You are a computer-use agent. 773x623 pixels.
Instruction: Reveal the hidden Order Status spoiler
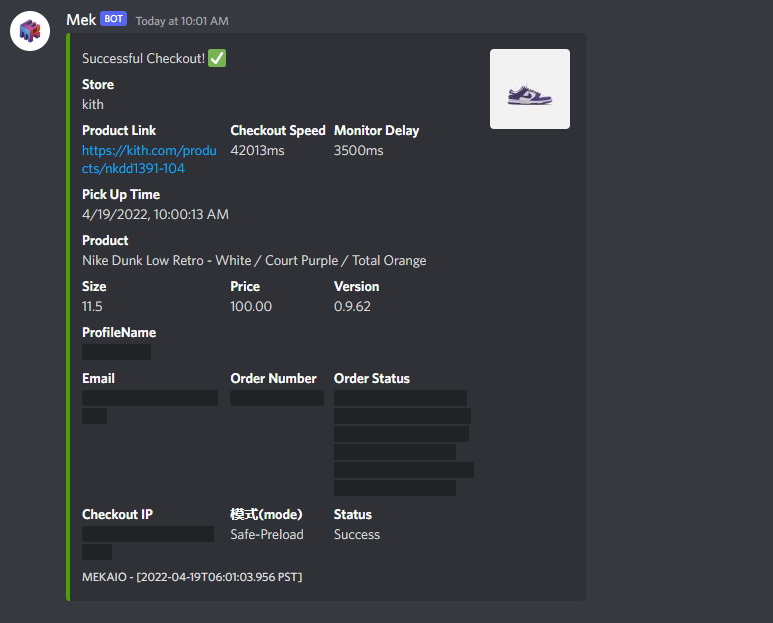pos(404,443)
